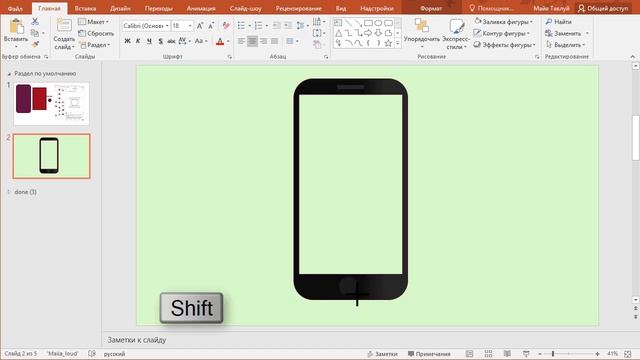
Task: Click the text shadow S icon
Action: pyautogui.click(x=160, y=41)
